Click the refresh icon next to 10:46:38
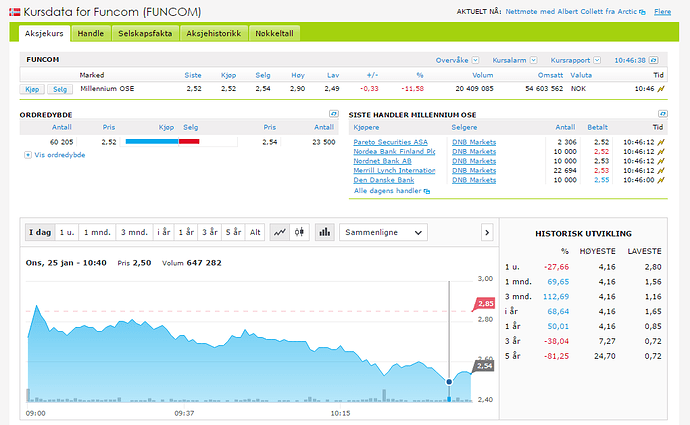The image size is (690, 425). pos(654,60)
